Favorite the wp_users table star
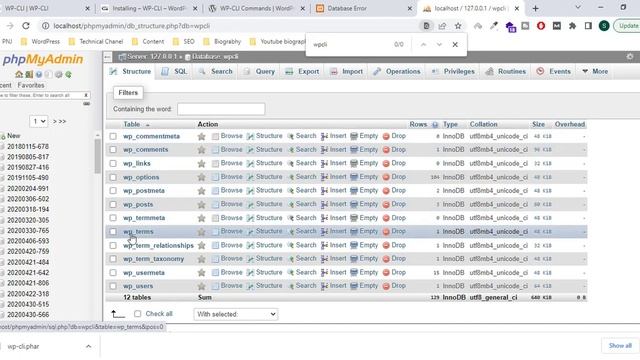The image size is (640, 360). point(201,286)
